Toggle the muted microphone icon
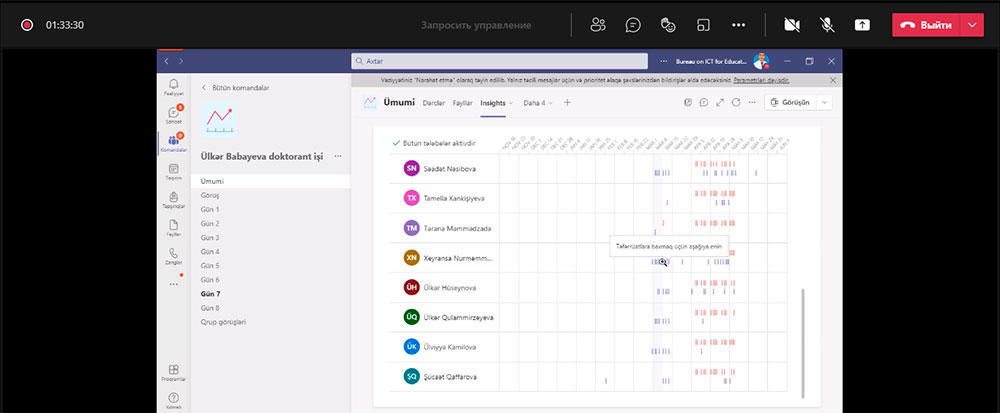Screen dimensions: 1000x413 827,25
